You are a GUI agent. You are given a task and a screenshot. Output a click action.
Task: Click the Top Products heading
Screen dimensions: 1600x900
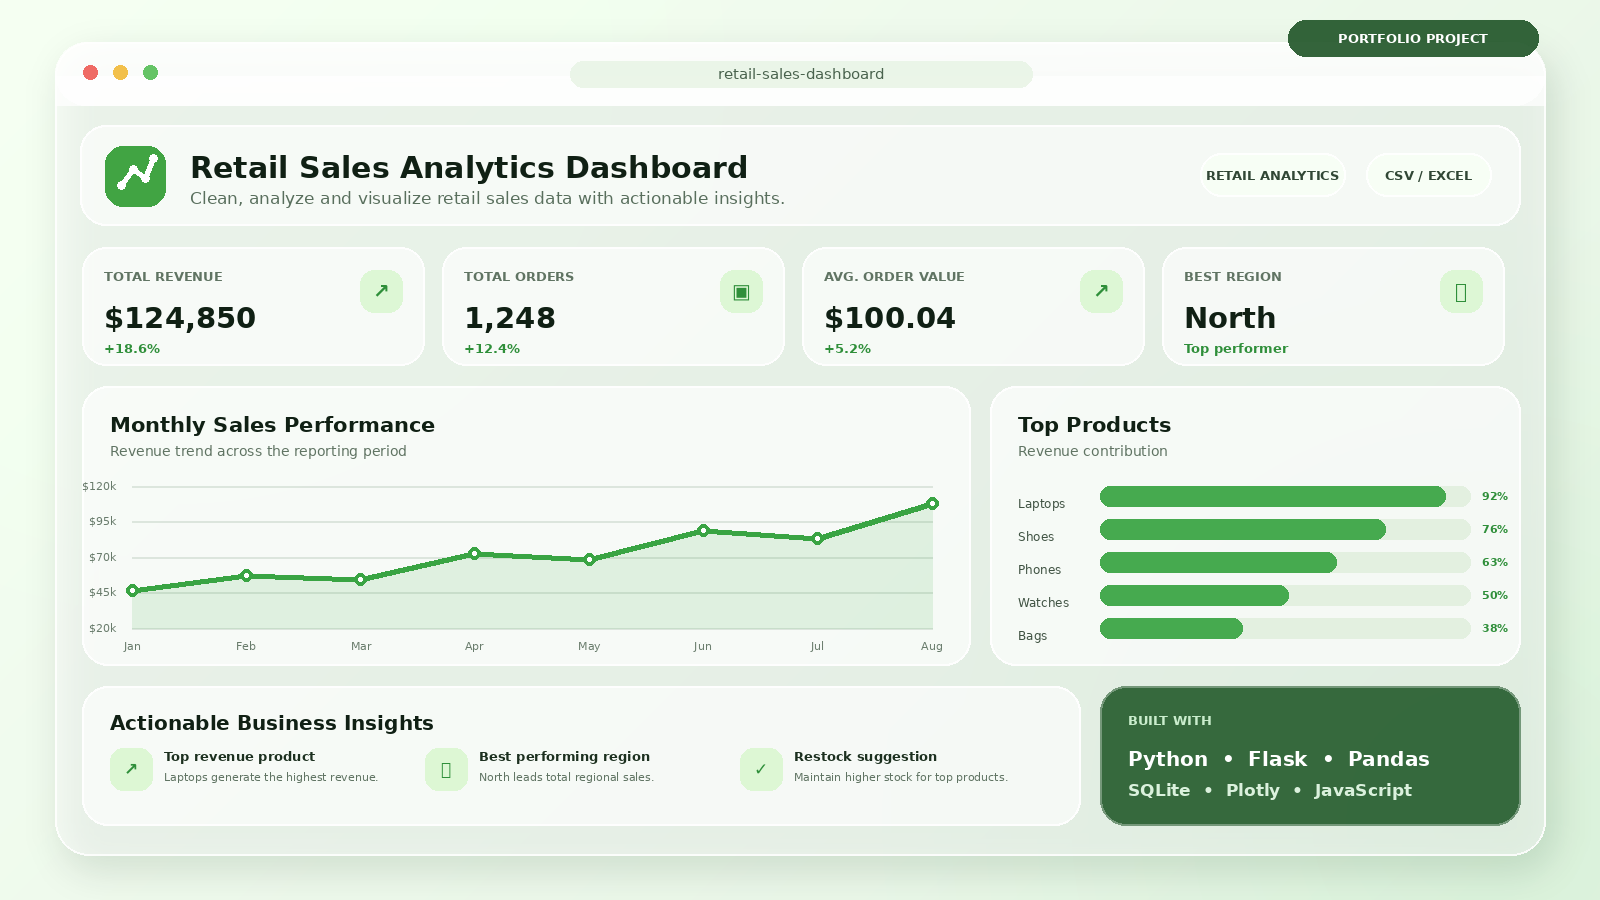click(1094, 425)
